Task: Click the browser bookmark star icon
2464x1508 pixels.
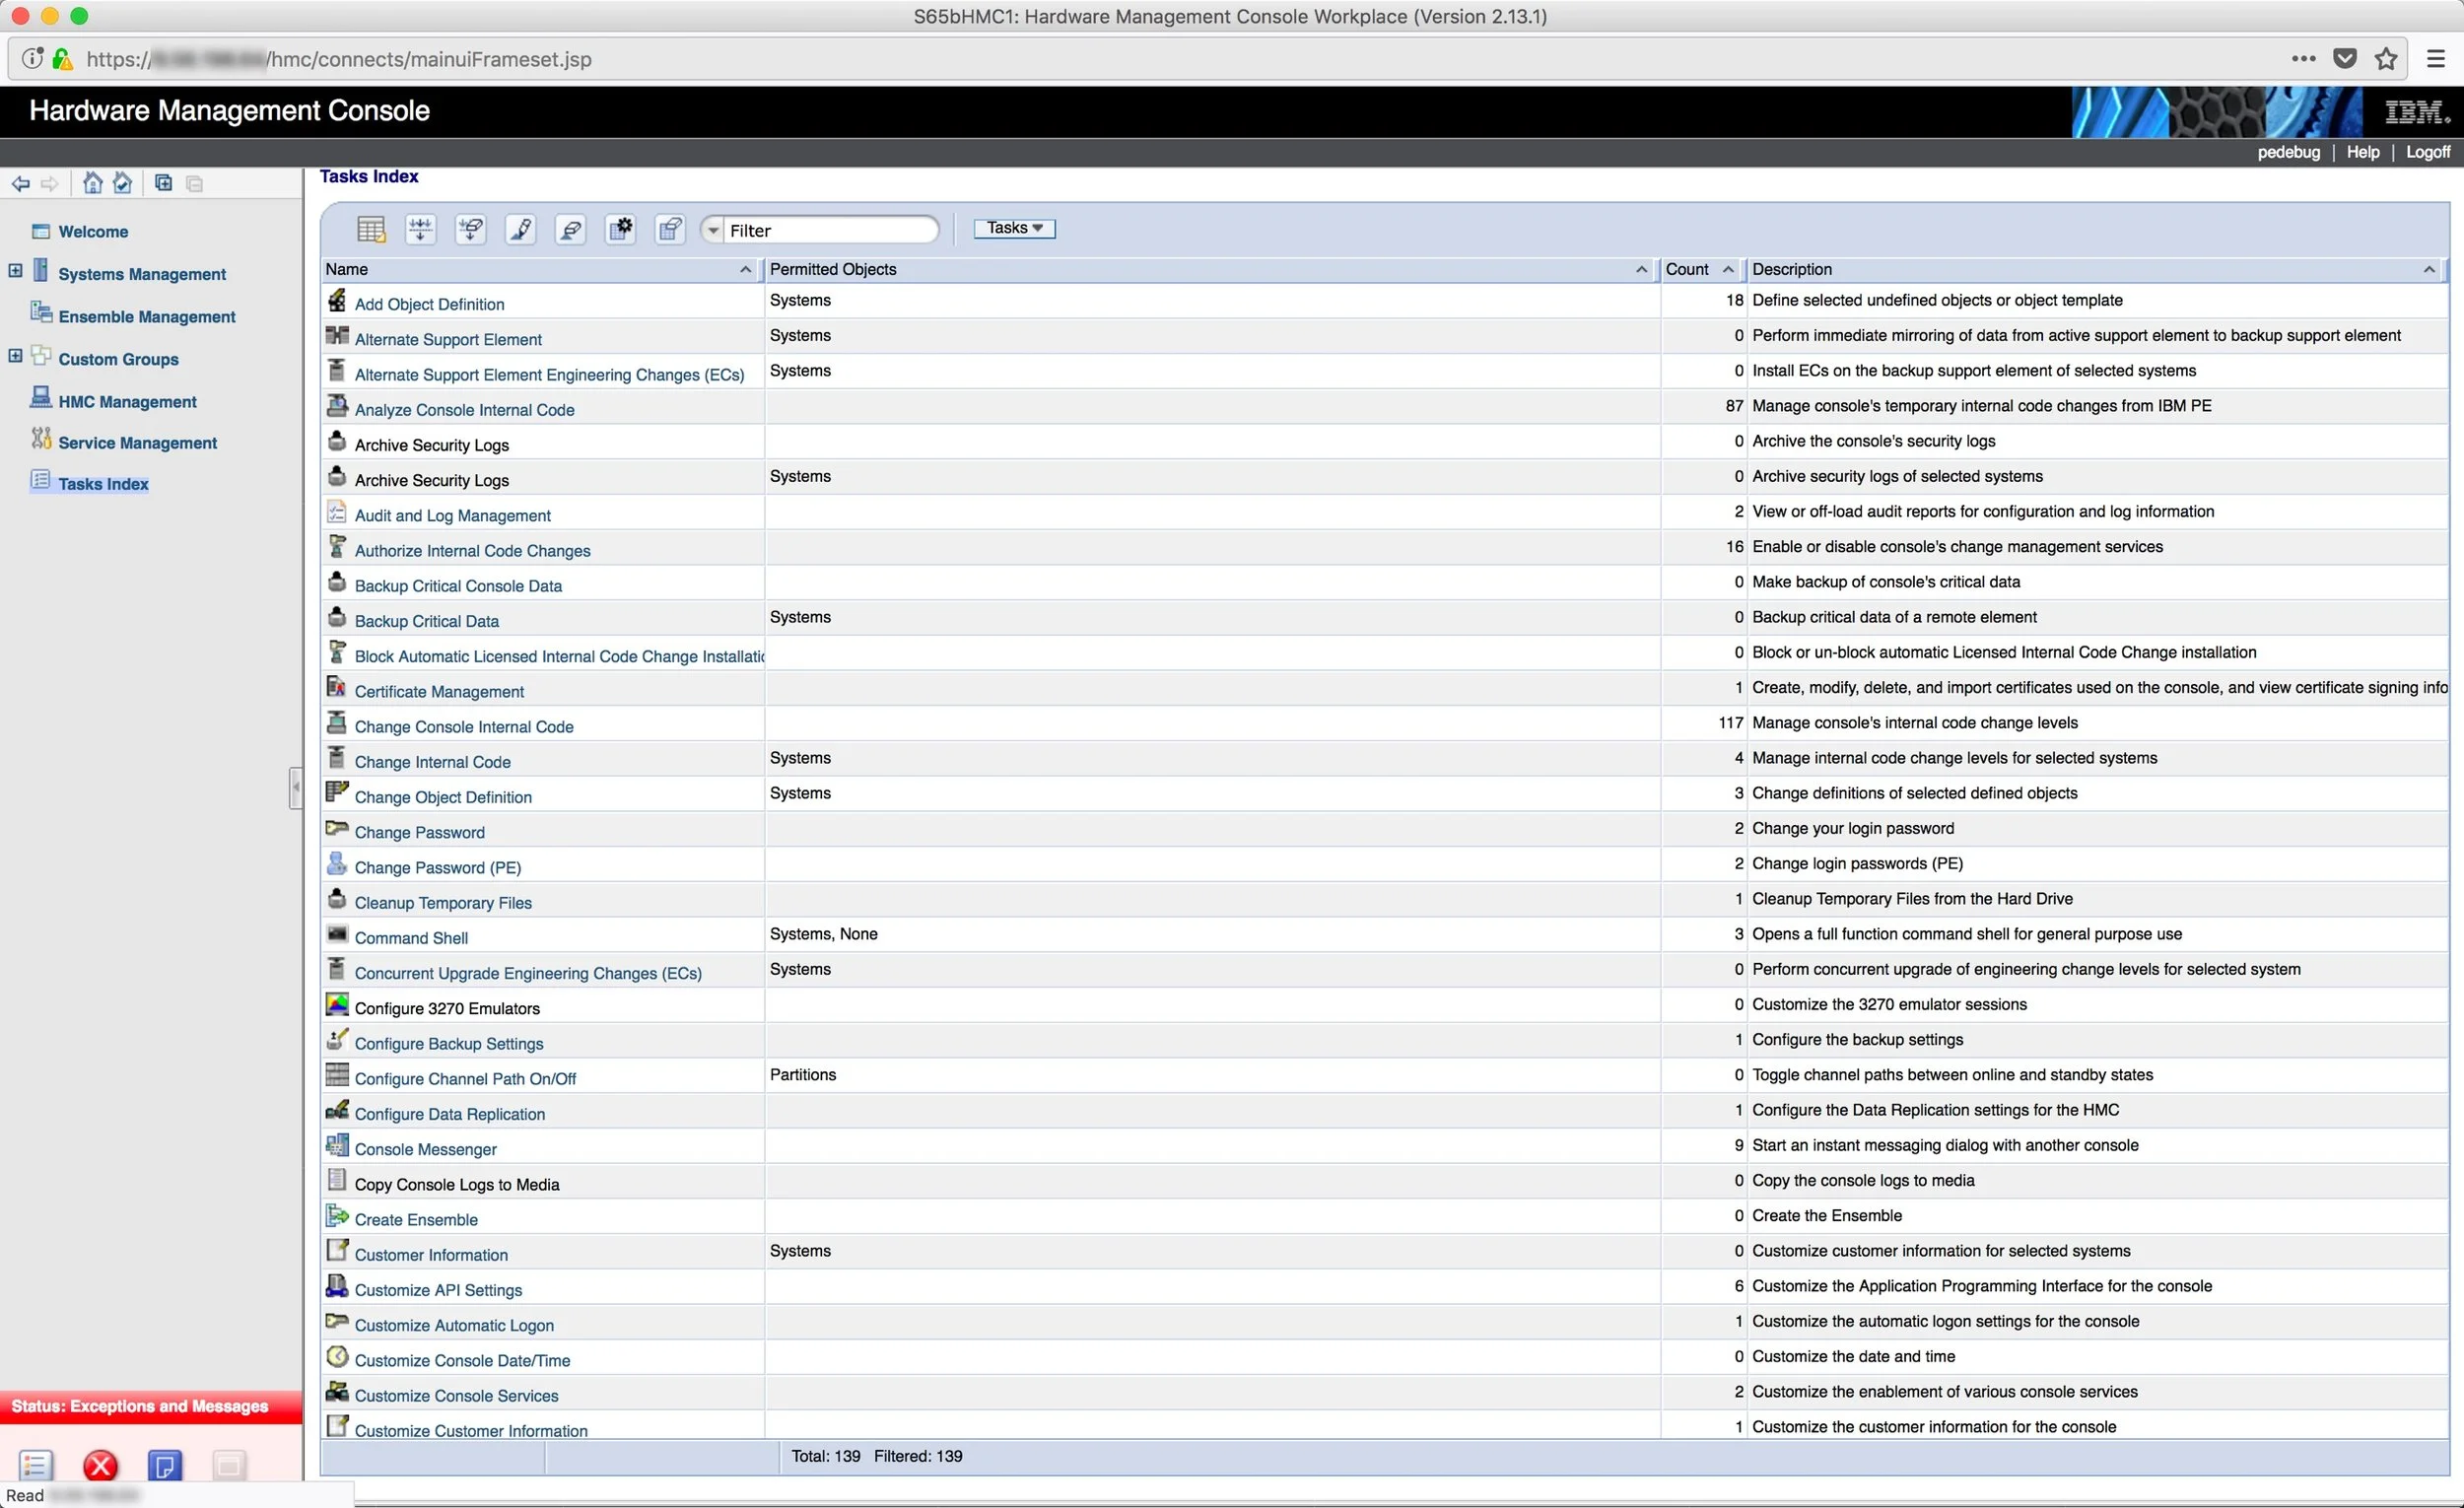Action: 2386,59
